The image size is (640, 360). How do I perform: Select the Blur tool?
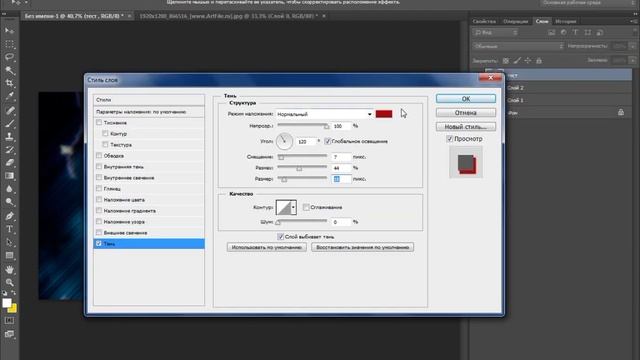click(x=9, y=189)
